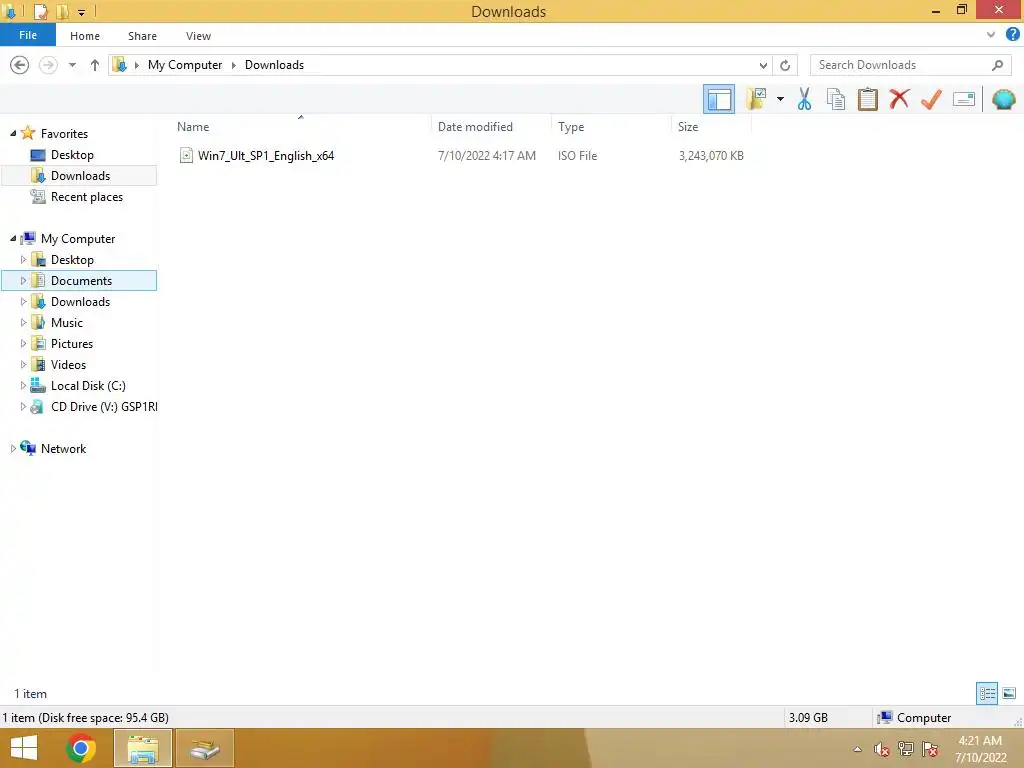Collapse the Favorites group

(x=13, y=133)
